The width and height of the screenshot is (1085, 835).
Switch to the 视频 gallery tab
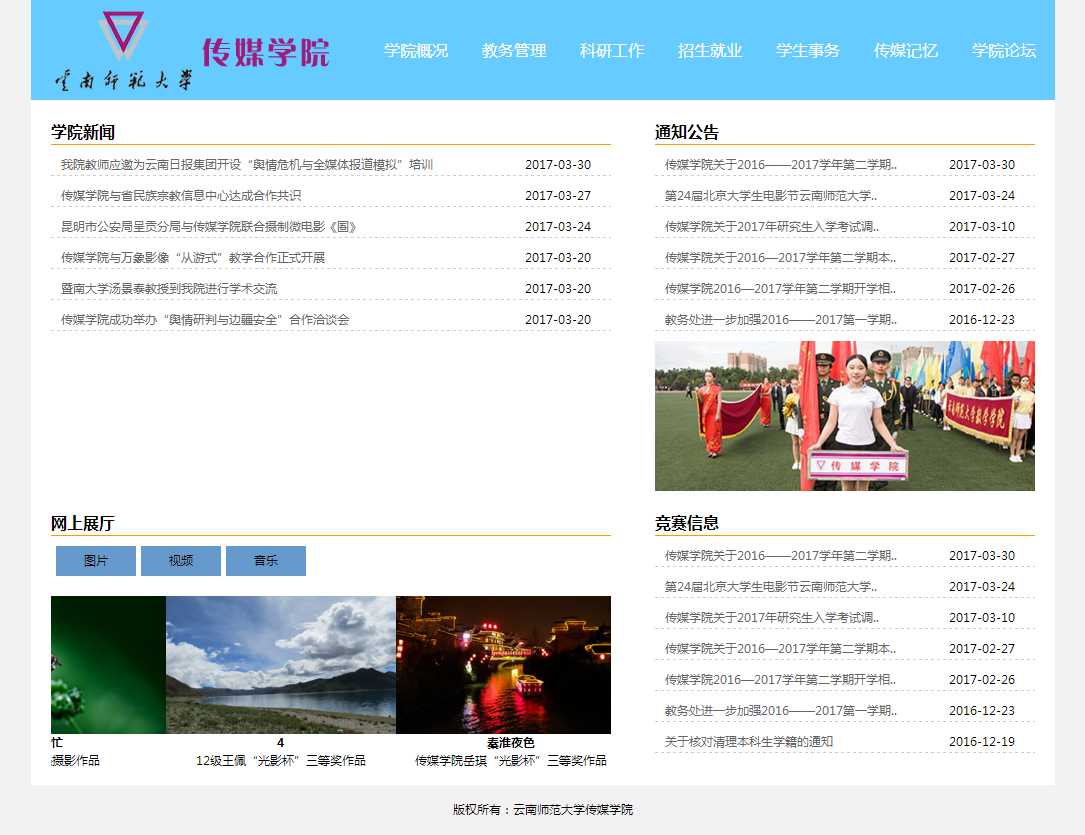[181, 561]
